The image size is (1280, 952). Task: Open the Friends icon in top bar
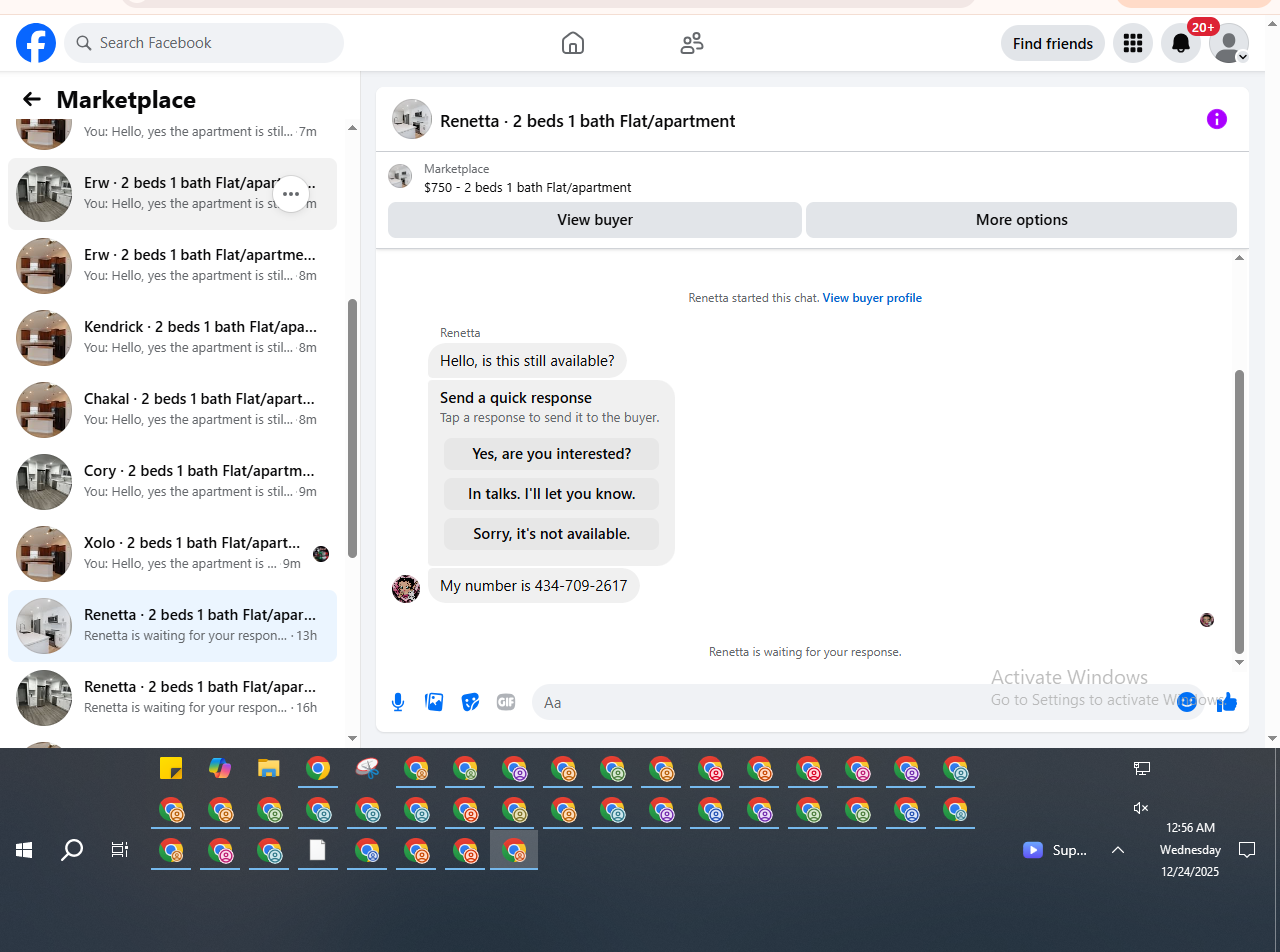tap(692, 43)
